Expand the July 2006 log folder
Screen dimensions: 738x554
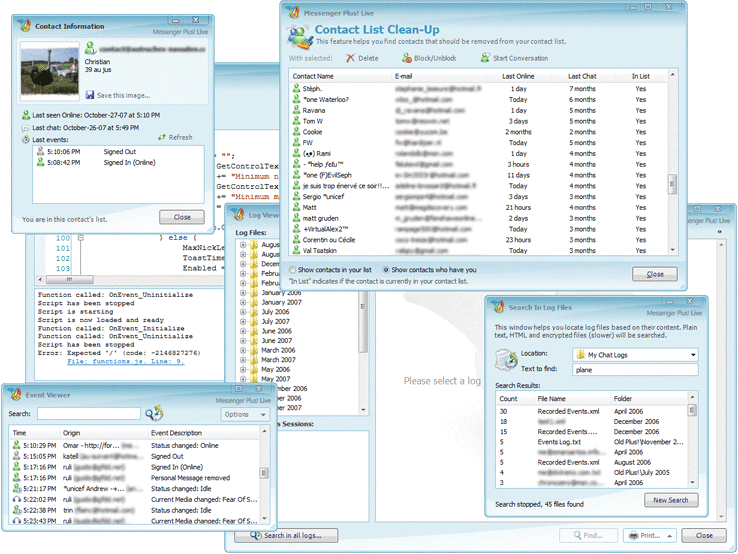[x=243, y=312]
